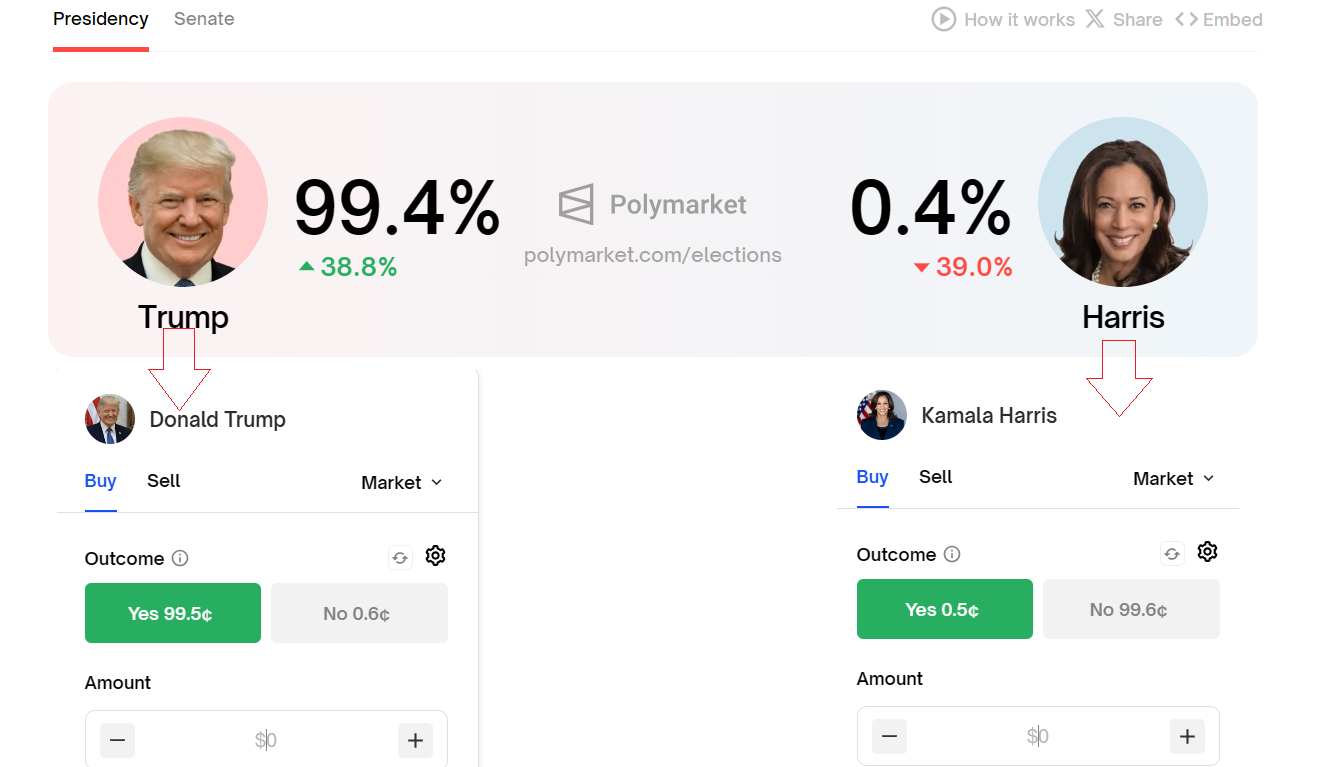Click the 0.4% Harris odds figure
The width and height of the screenshot is (1339, 767).
click(x=931, y=207)
